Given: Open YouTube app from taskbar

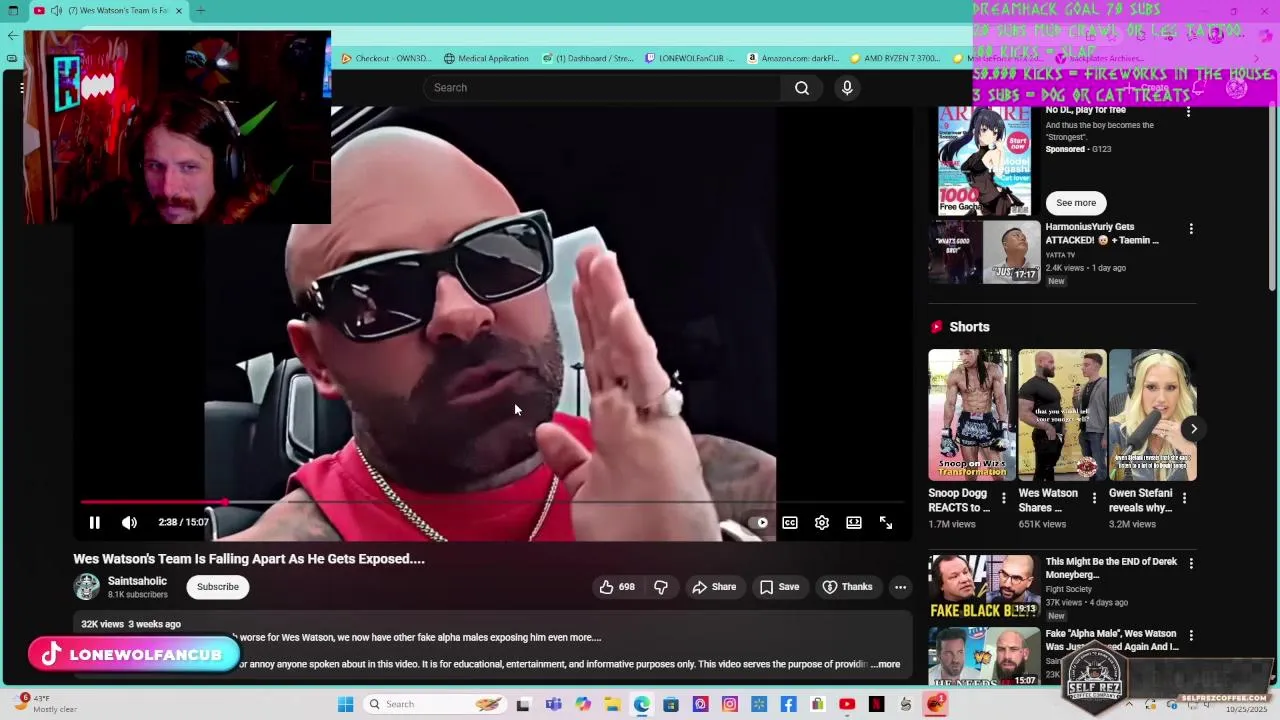Looking at the screenshot, I should coord(847,704).
